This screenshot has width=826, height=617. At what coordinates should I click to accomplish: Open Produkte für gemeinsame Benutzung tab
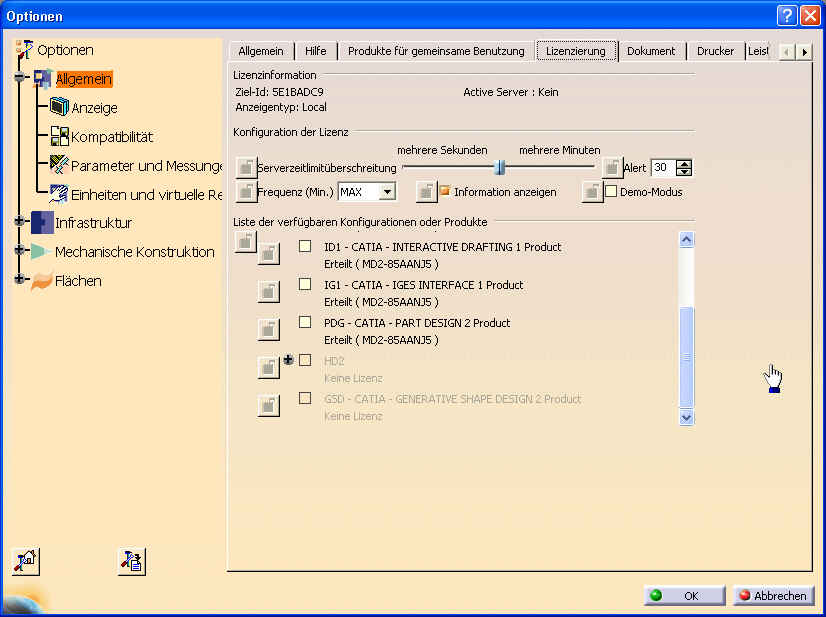coord(436,51)
